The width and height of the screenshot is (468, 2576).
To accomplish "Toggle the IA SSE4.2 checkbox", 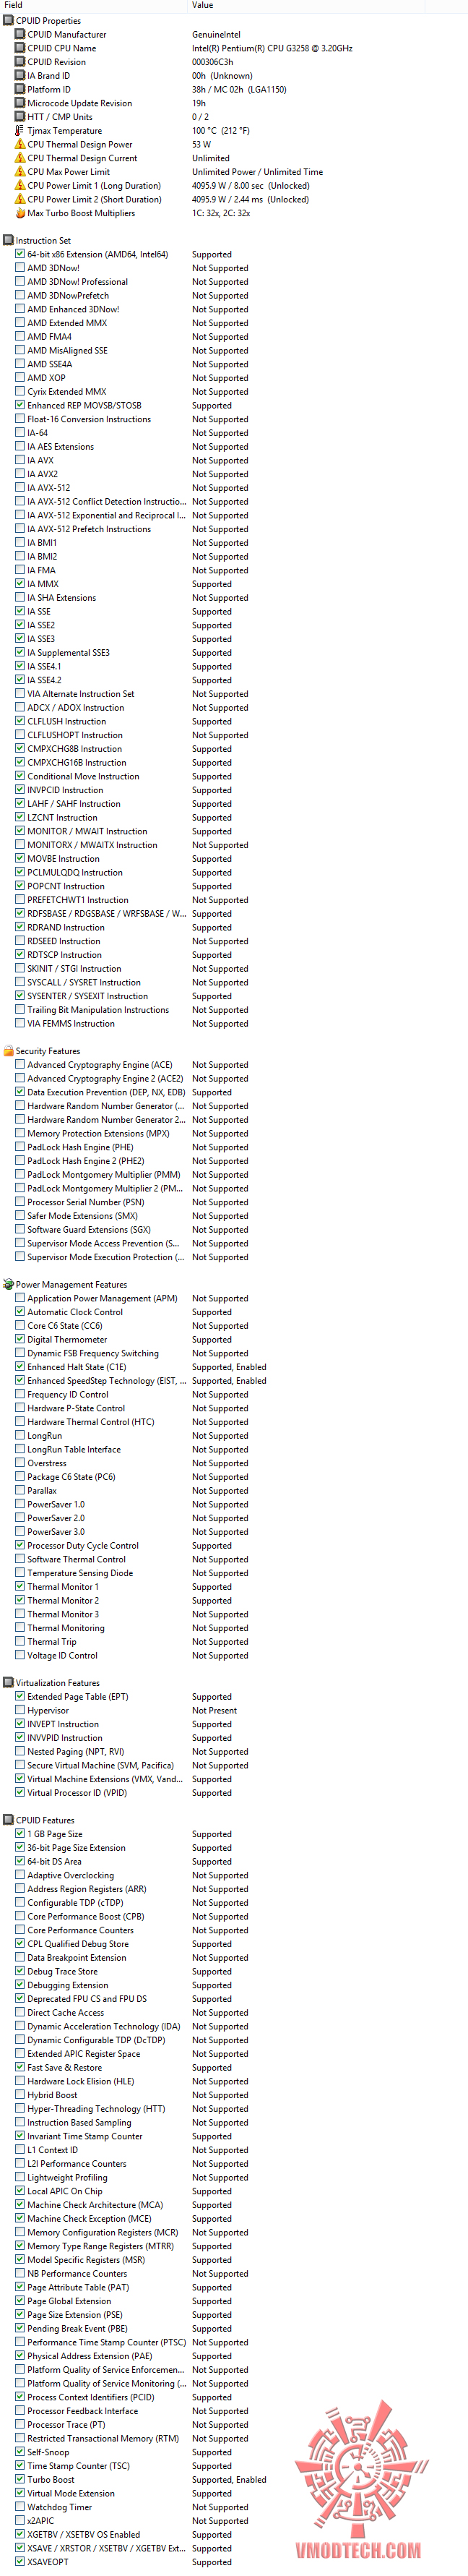I will 20,680.
